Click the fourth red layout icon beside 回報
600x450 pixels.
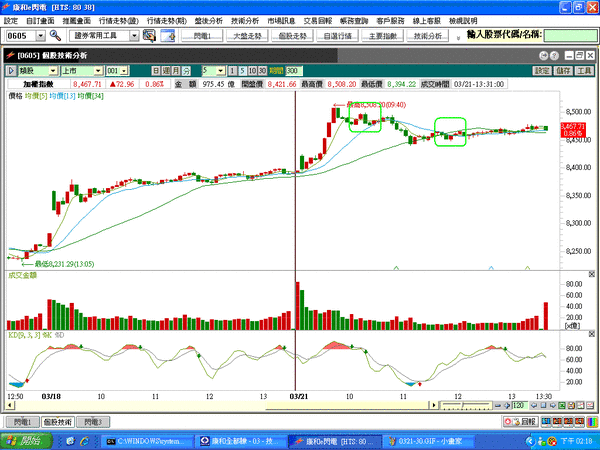tap(579, 422)
